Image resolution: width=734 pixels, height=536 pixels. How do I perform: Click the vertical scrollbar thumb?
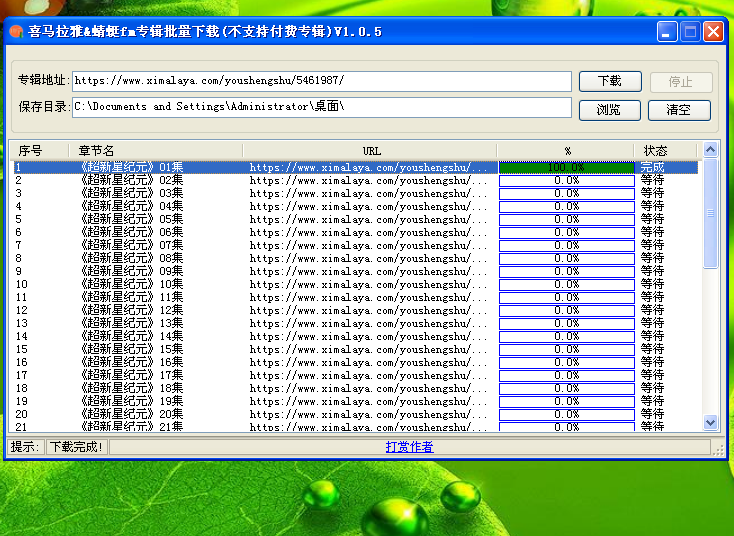pos(710,212)
